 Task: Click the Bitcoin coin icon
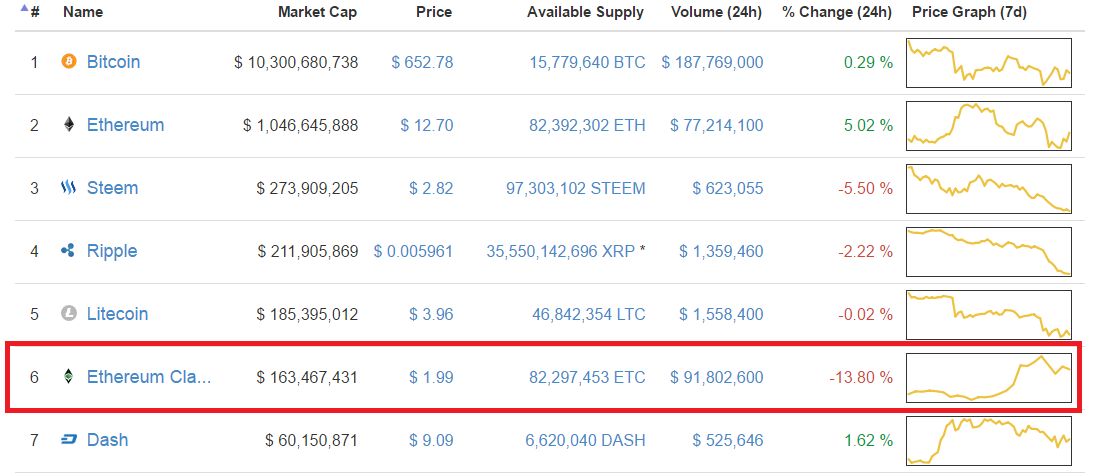(x=69, y=62)
